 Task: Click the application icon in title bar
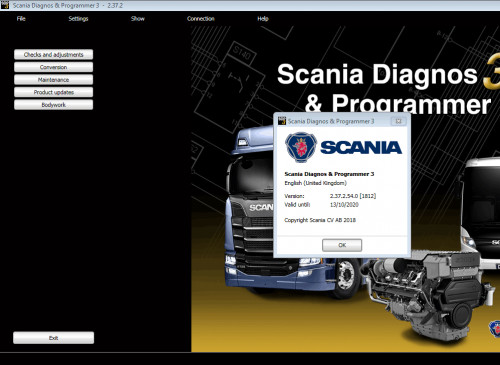click(x=5, y=5)
